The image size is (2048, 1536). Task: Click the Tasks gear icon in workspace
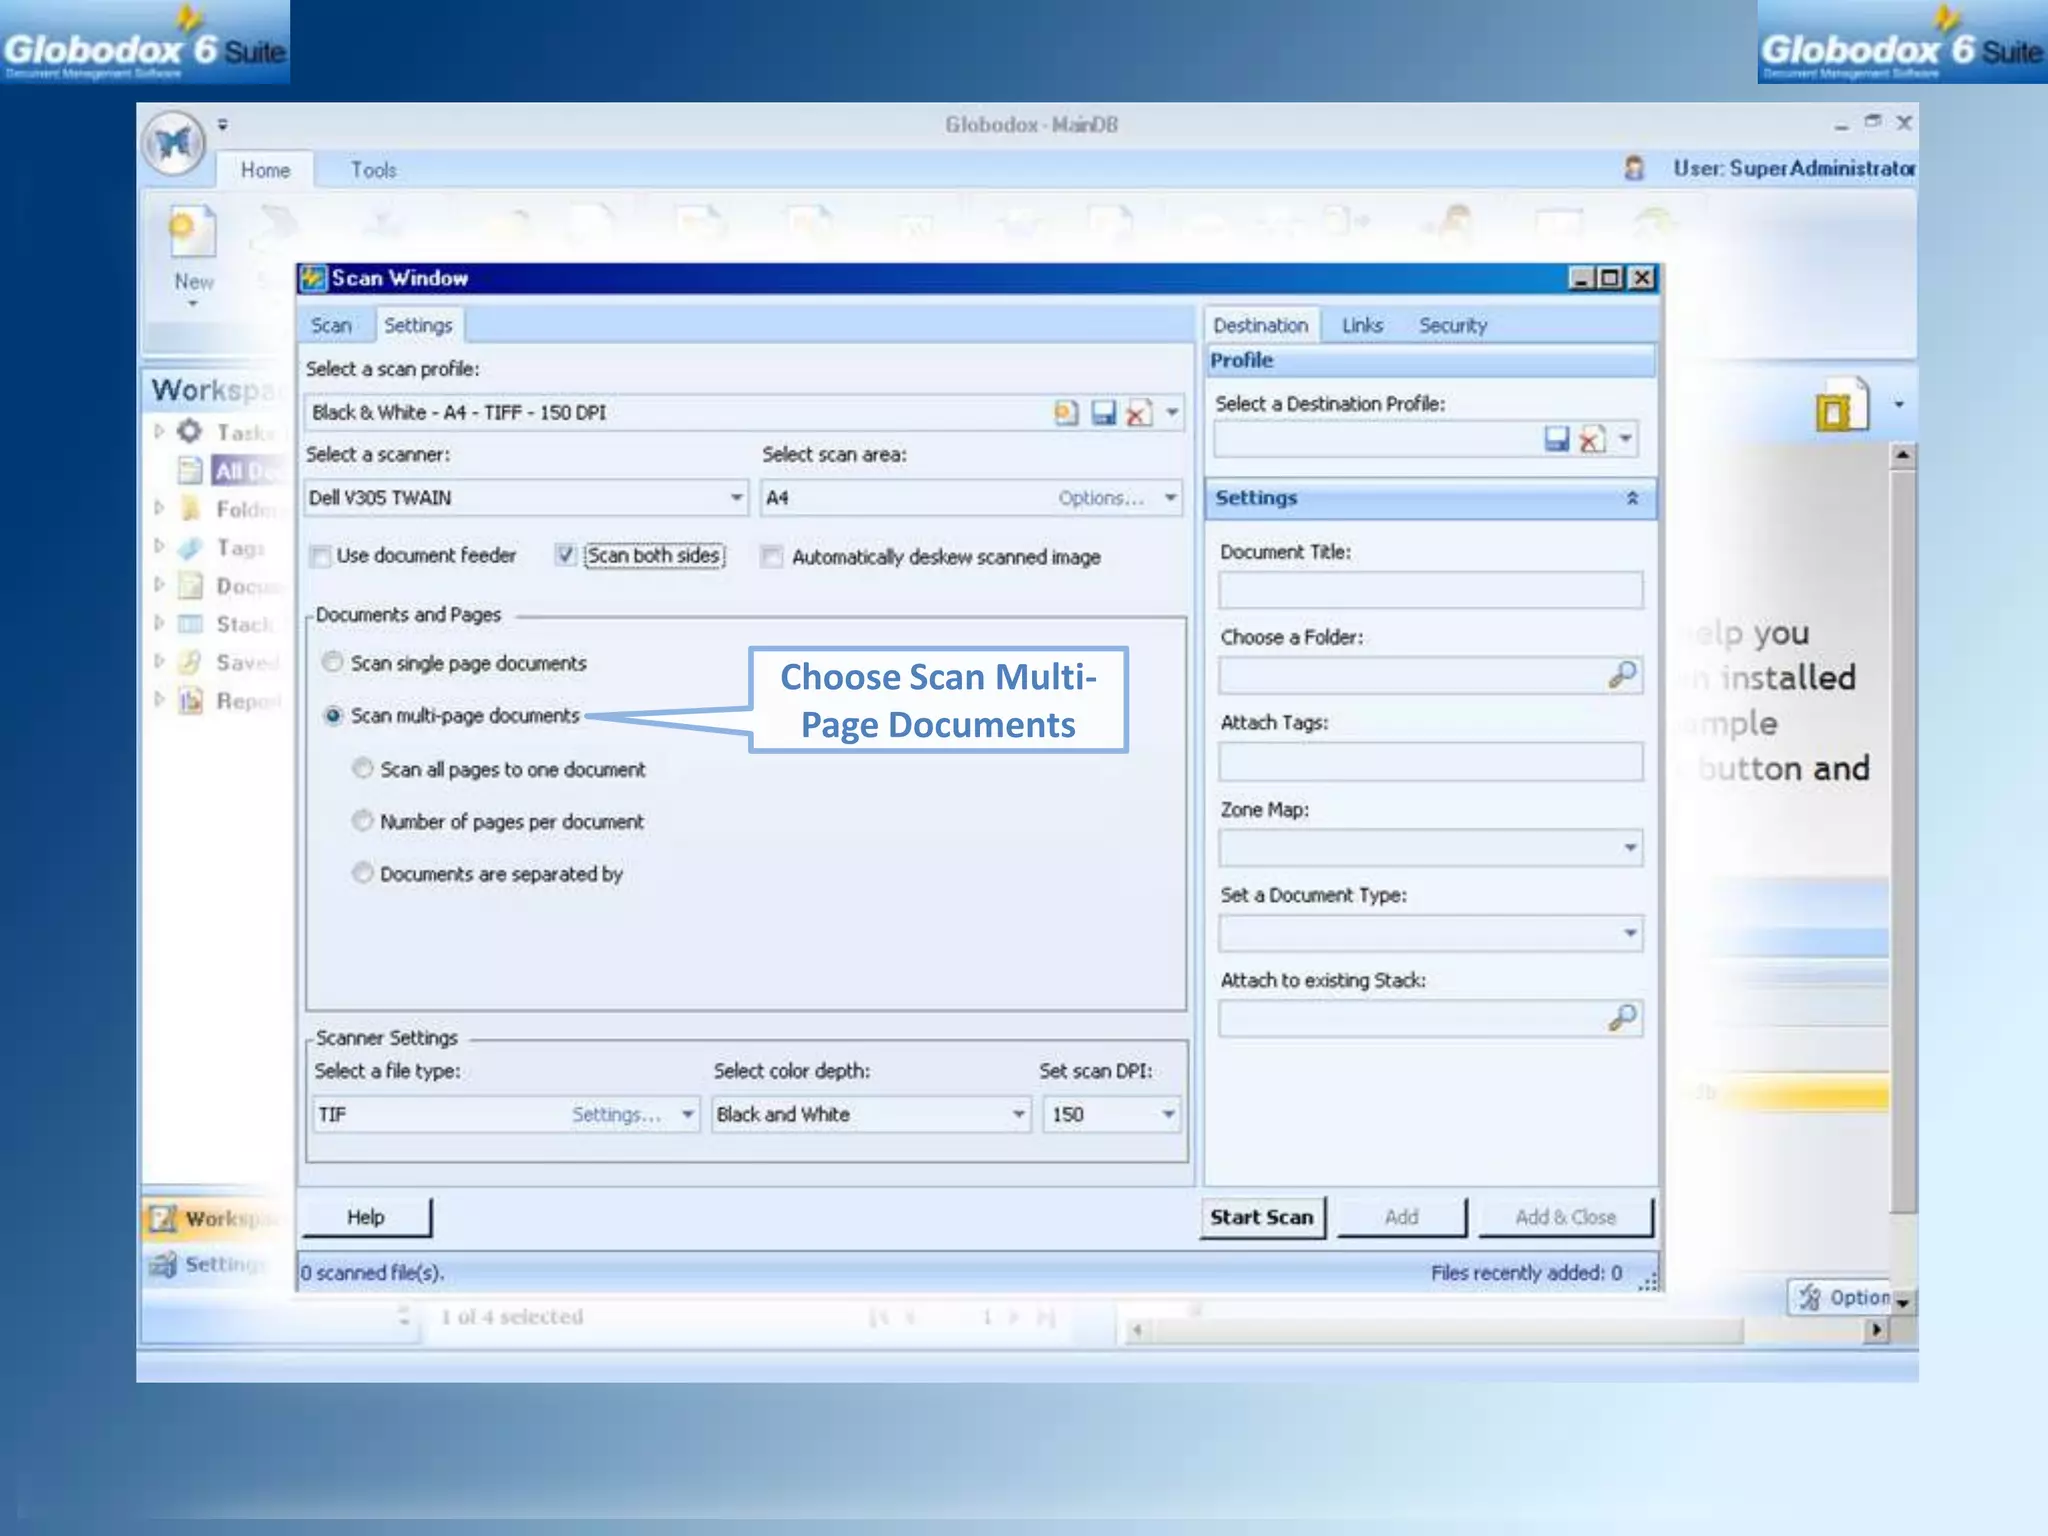point(189,431)
